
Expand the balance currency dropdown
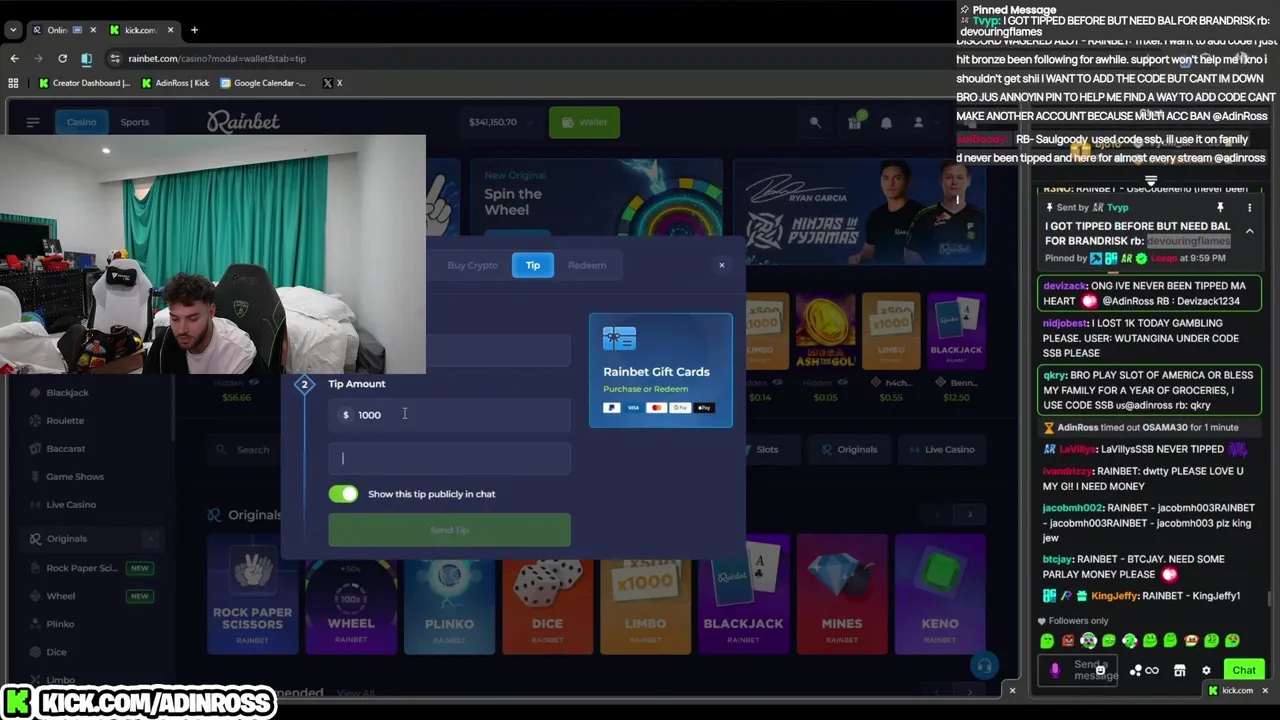[530, 122]
